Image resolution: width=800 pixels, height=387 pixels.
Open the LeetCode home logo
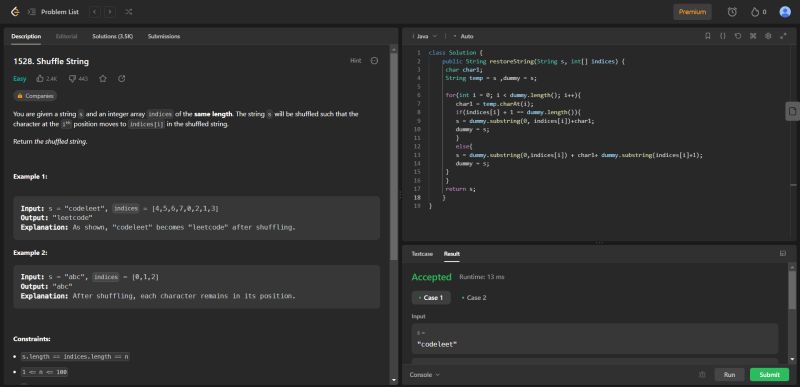pos(15,12)
